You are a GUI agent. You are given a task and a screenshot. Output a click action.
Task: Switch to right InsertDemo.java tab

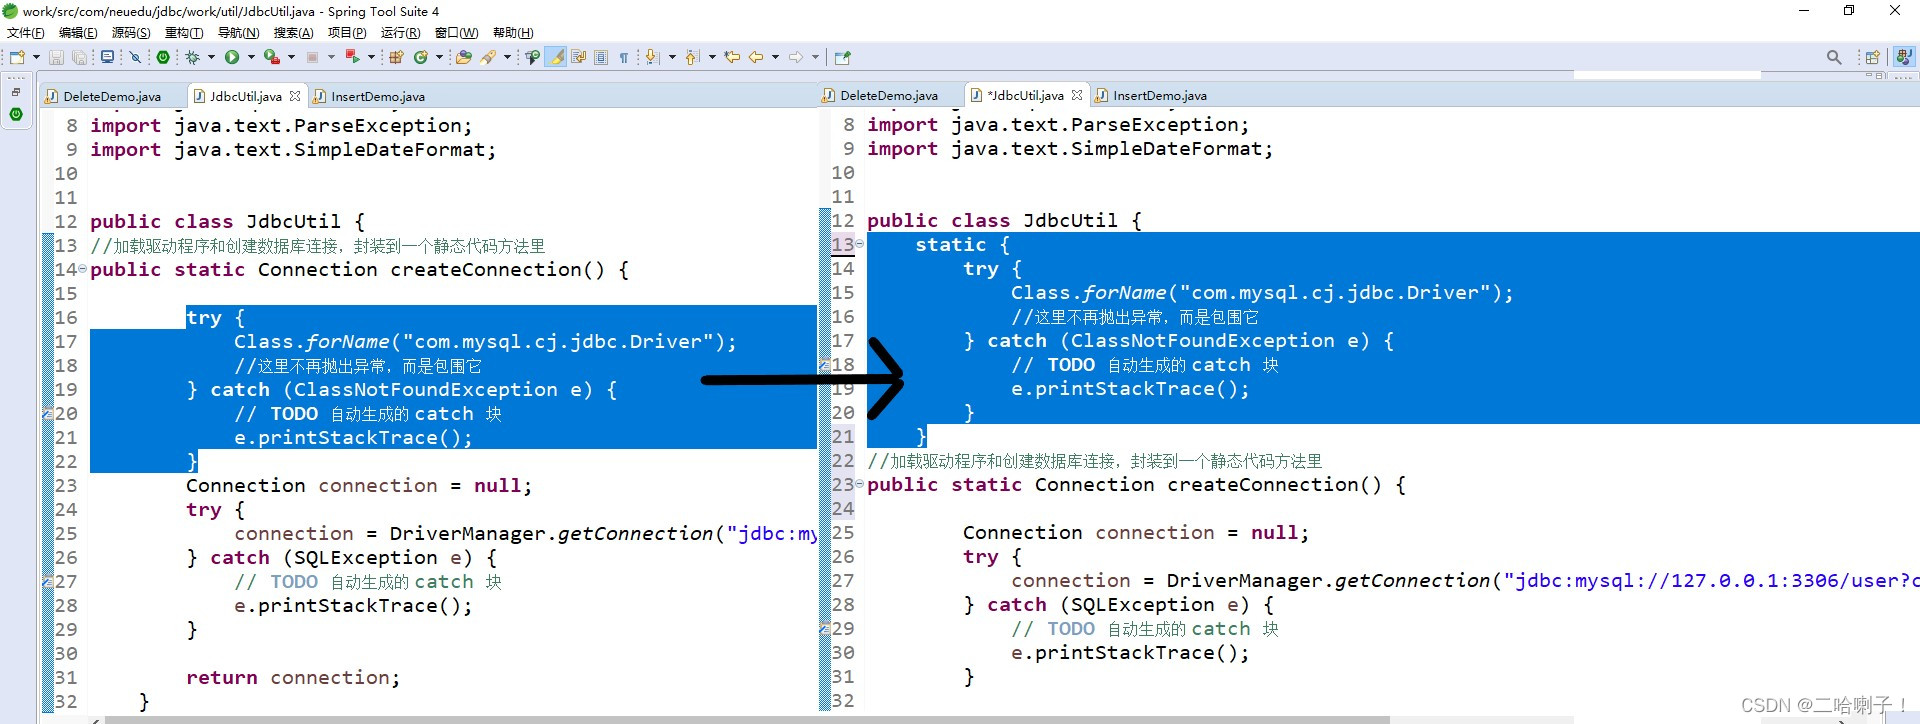(1159, 96)
